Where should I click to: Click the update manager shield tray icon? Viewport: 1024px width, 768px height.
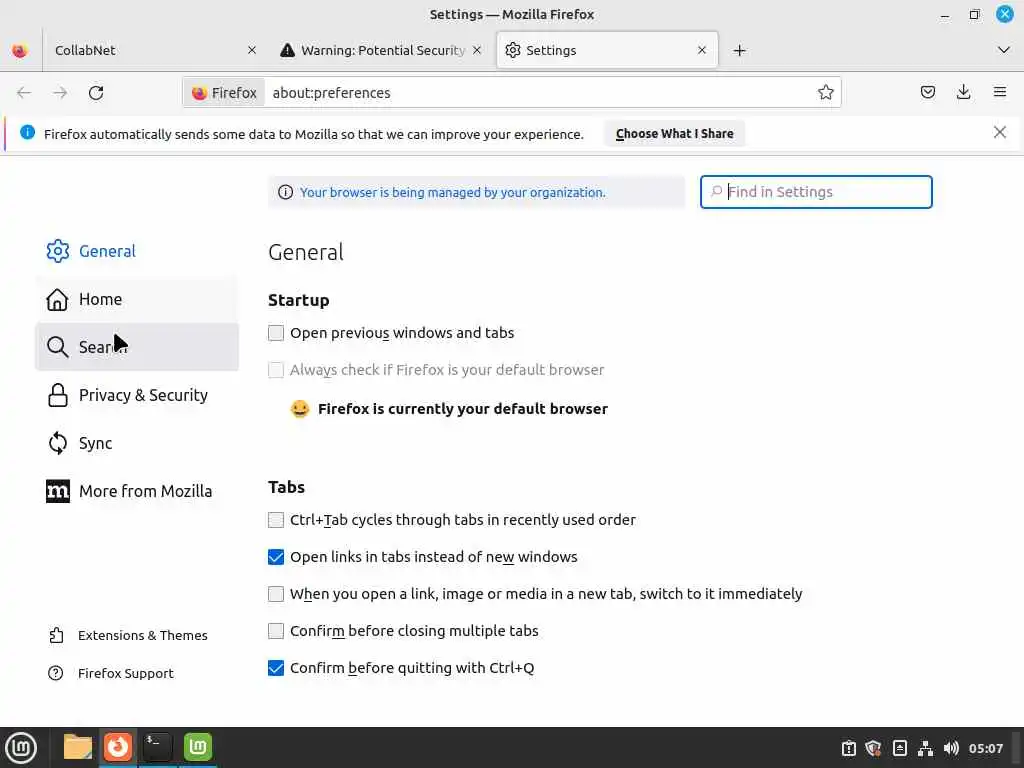(873, 748)
